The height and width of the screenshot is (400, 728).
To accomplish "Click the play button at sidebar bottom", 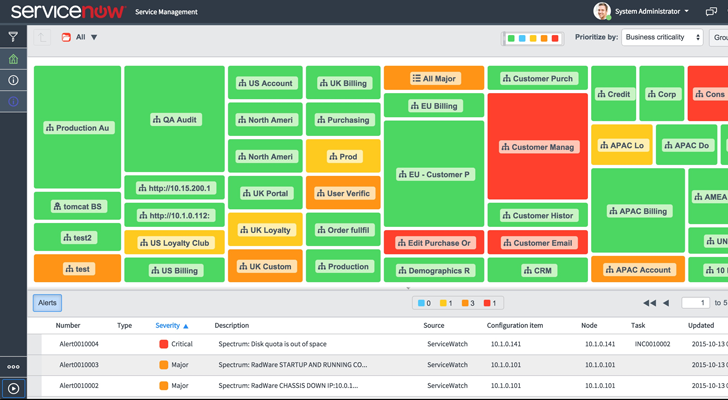I will click(x=13, y=388).
